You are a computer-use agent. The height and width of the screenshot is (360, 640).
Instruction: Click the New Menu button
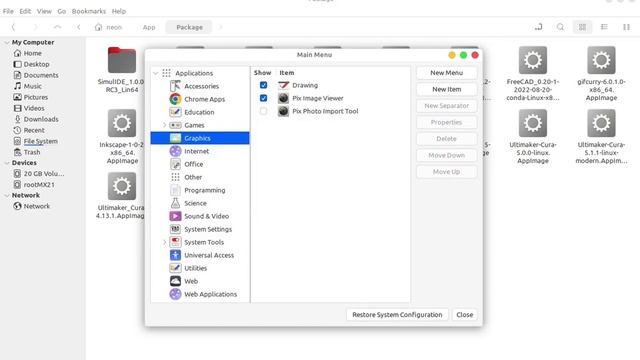[x=447, y=73]
